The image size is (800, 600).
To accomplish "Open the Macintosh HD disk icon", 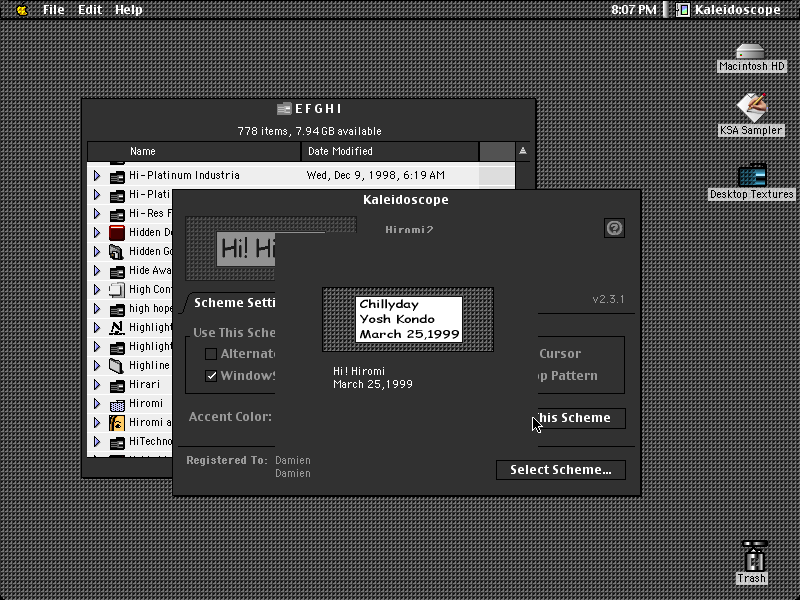I will tap(750, 52).
